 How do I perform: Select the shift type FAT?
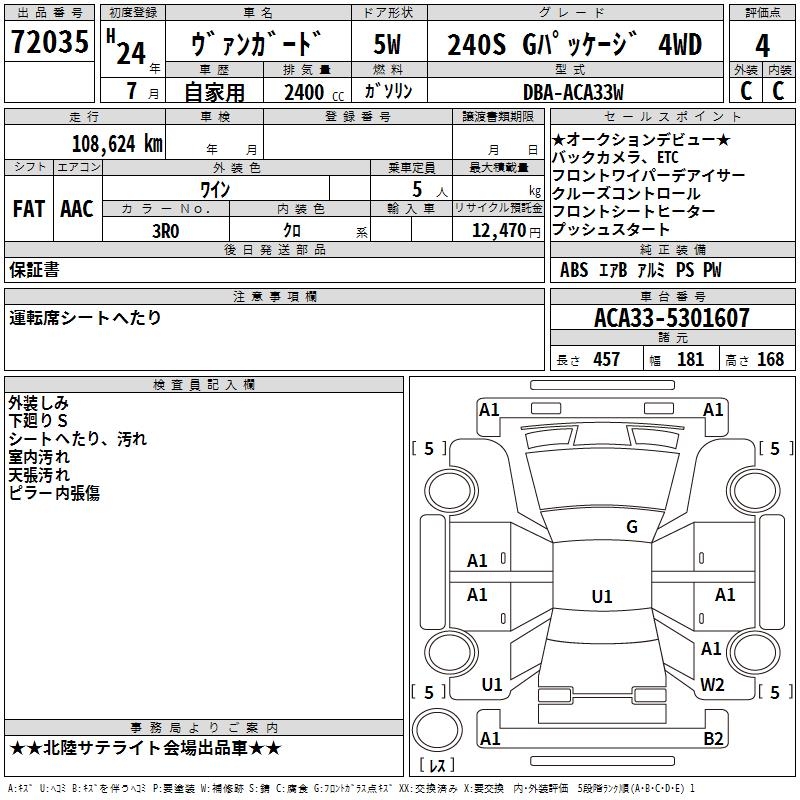coord(29,209)
